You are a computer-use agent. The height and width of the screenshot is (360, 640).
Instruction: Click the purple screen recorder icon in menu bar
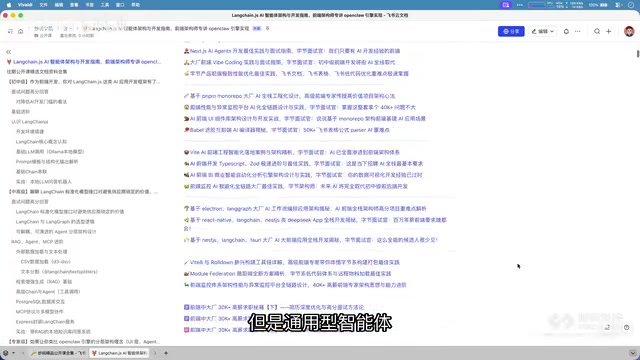(x=506, y=5)
